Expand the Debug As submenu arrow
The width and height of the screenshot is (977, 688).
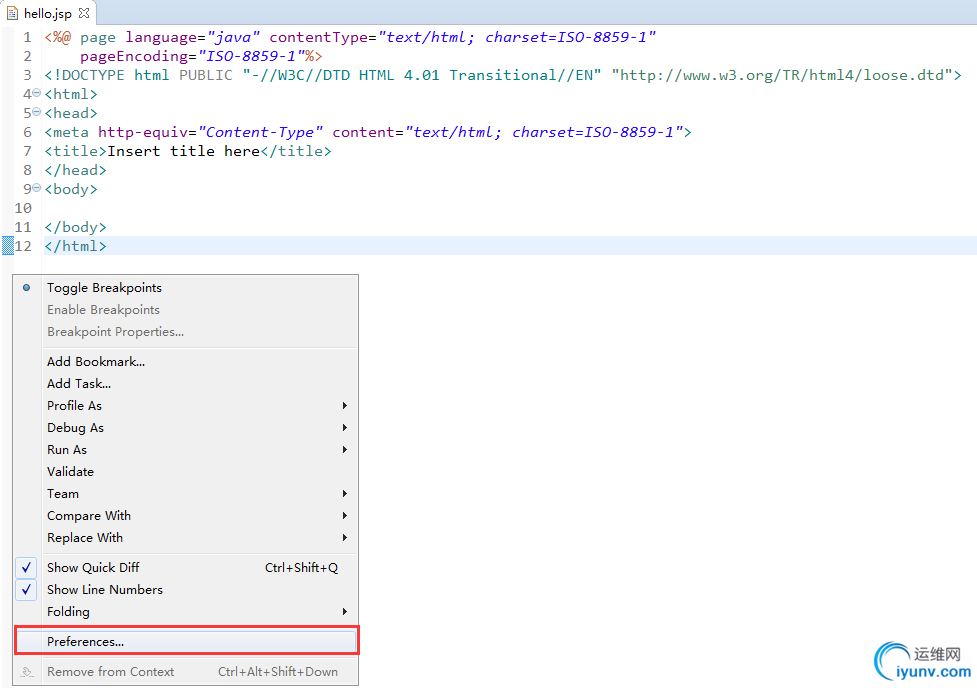coord(345,428)
